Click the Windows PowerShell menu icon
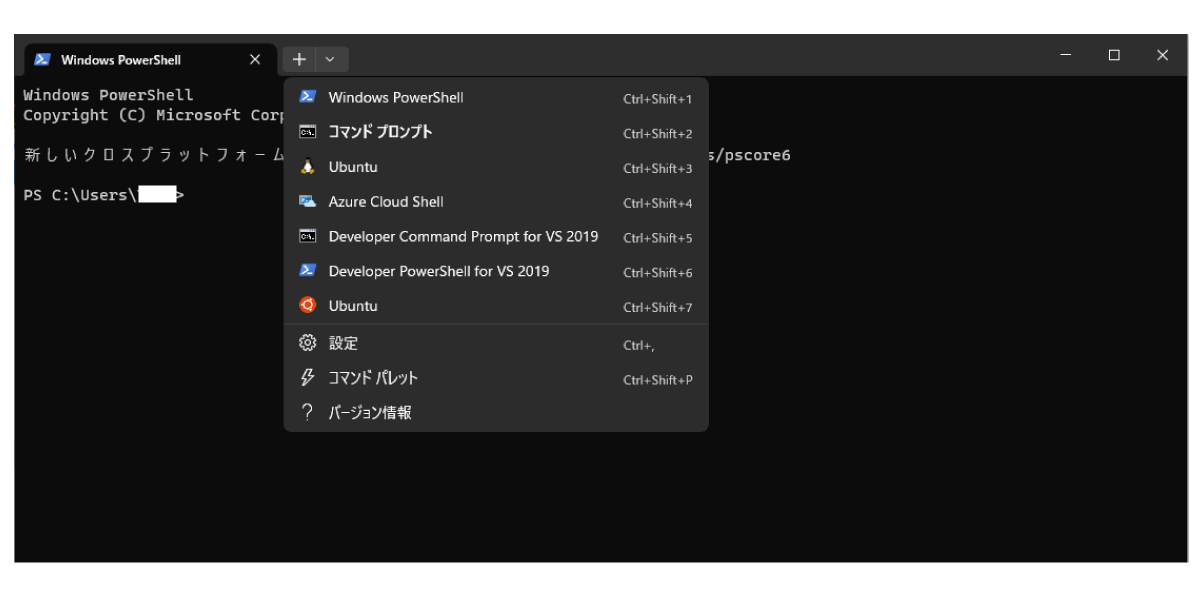The width and height of the screenshot is (1200, 600). (x=308, y=97)
